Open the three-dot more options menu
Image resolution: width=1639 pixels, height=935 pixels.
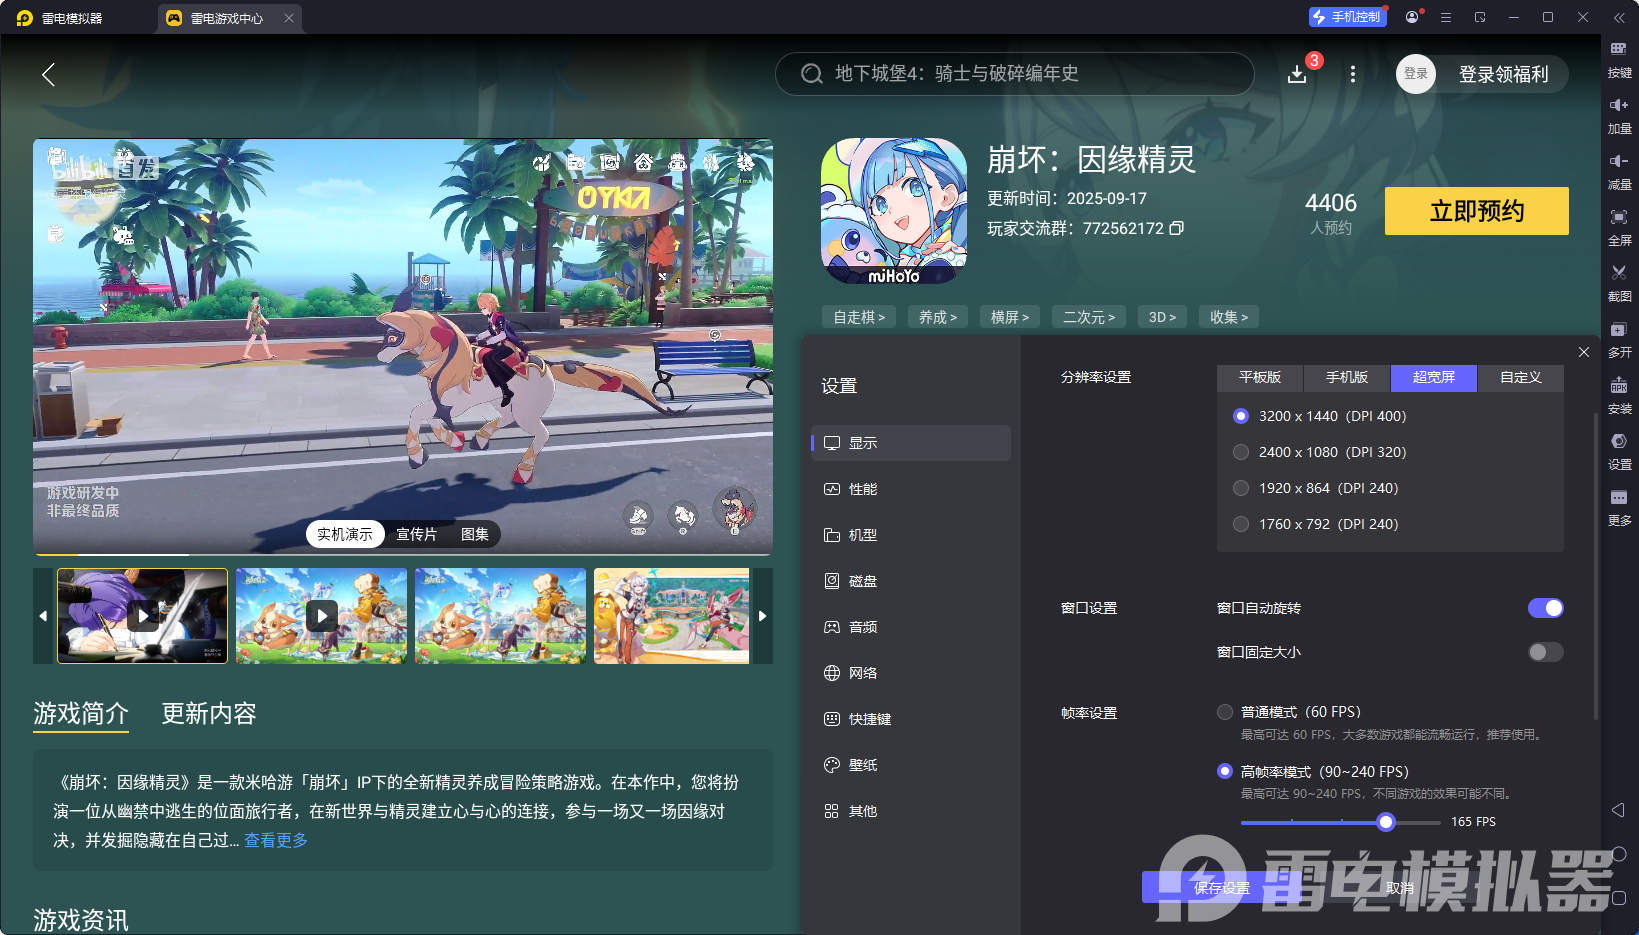[1352, 74]
